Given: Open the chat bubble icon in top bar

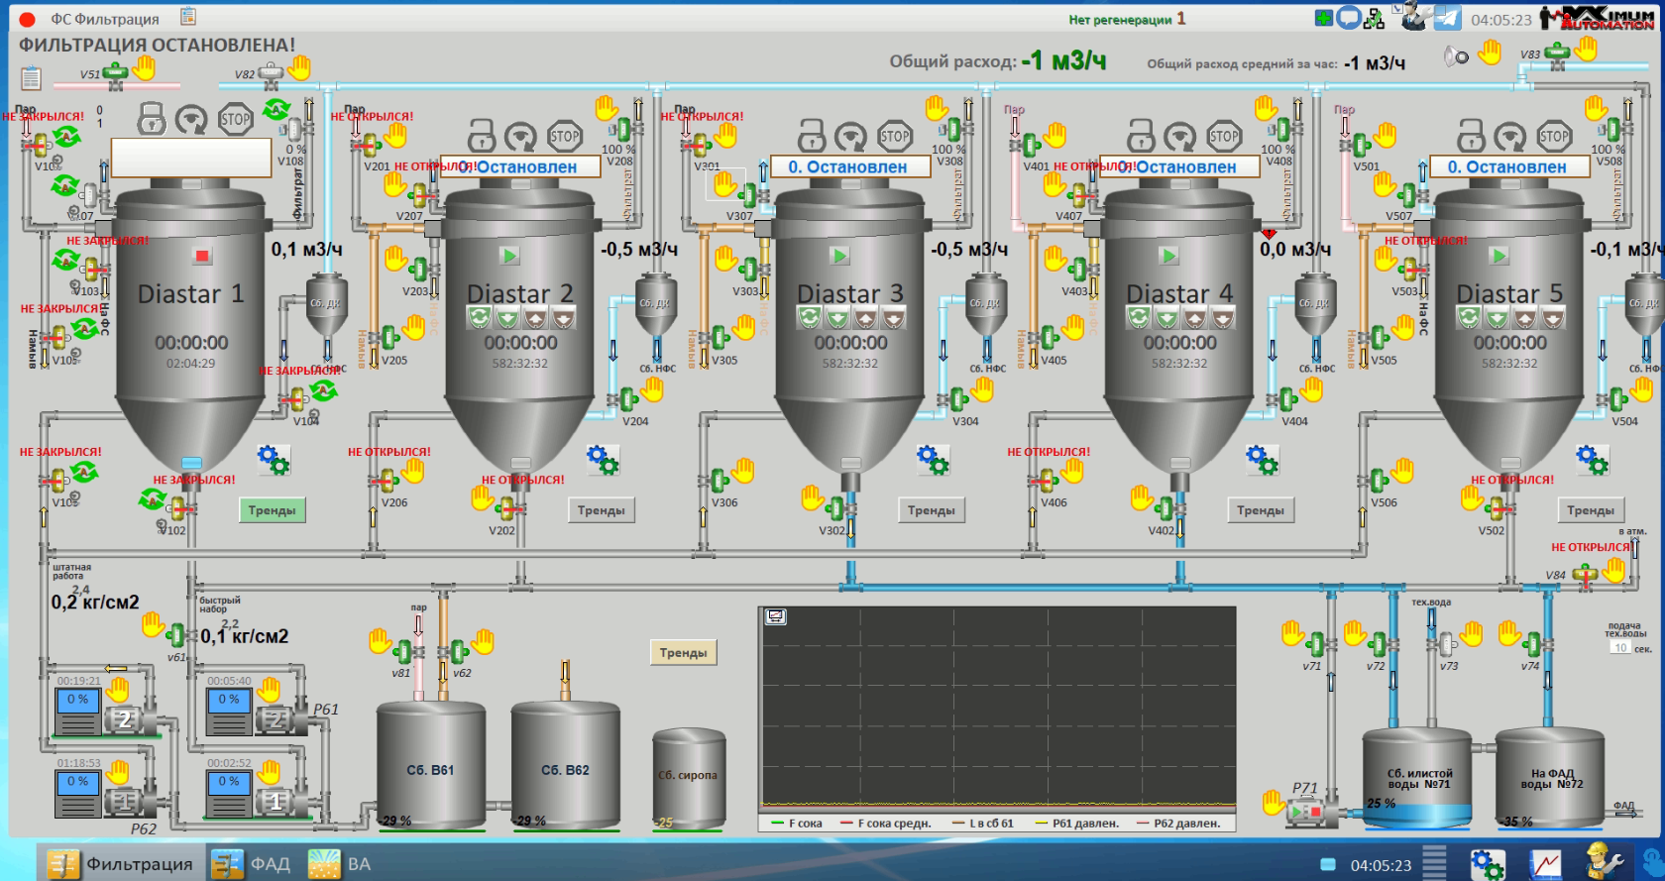Looking at the screenshot, I should pyautogui.click(x=1348, y=17).
